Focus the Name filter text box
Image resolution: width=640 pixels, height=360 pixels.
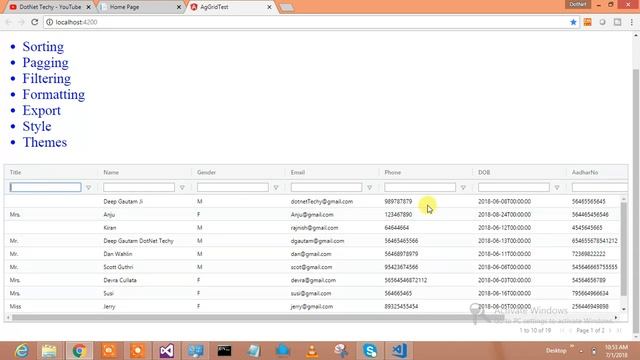(139, 187)
